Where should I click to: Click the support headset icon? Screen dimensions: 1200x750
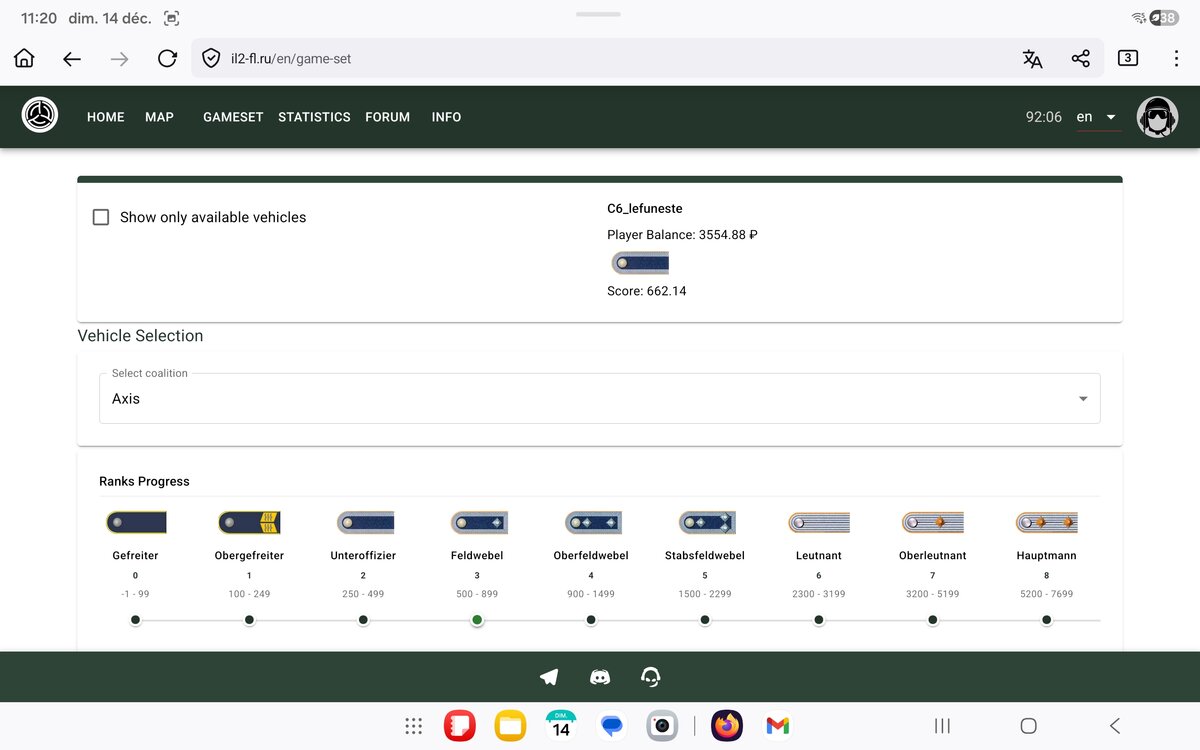[x=651, y=677]
